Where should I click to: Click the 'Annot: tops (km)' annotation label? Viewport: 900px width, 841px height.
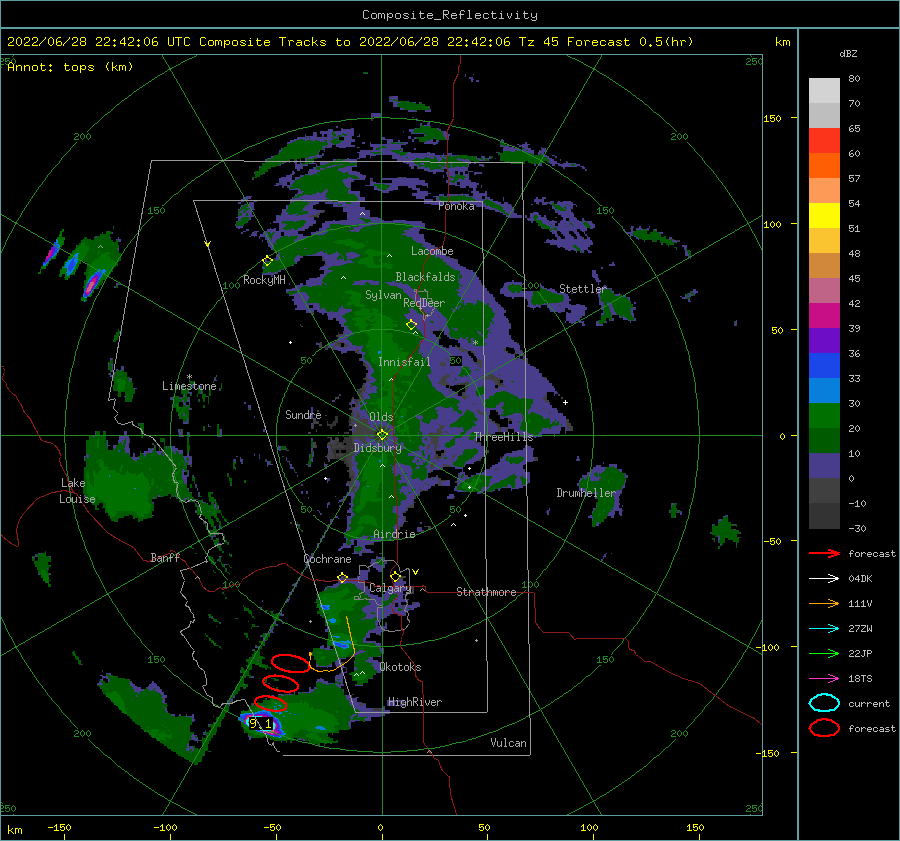tap(70, 67)
